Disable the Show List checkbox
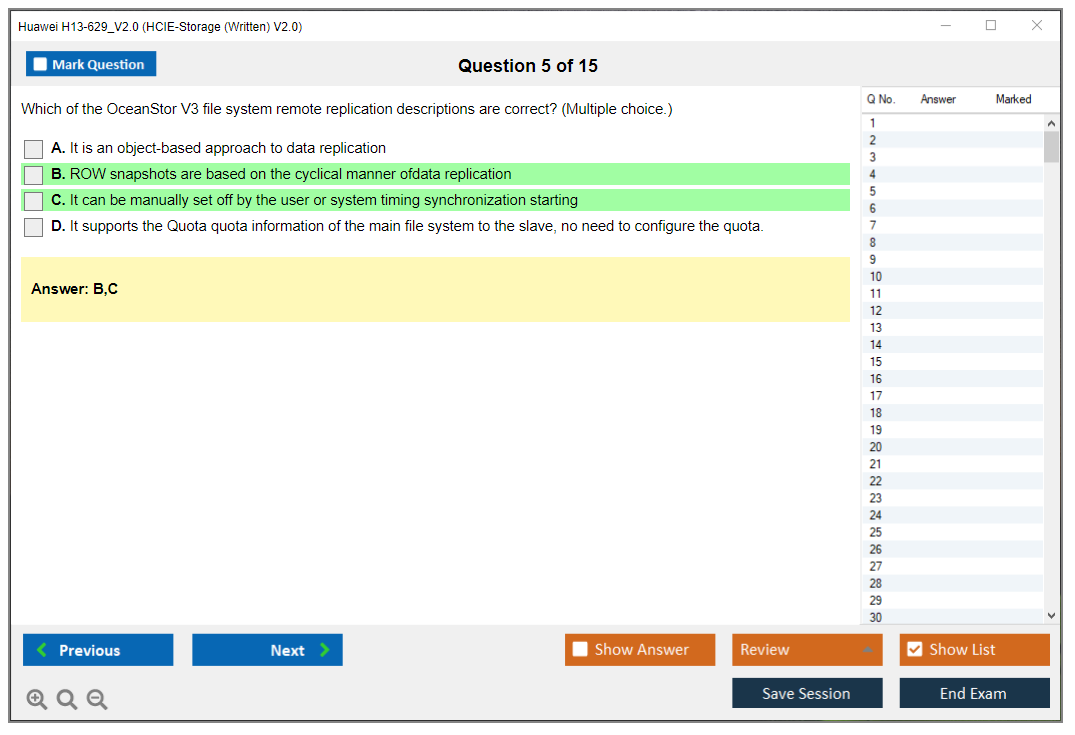The width and height of the screenshot is (1075, 735). point(914,650)
